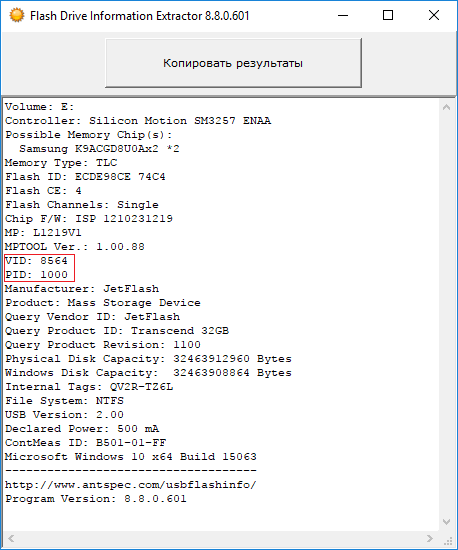Click the vertical scrollbar down arrow
458x550 pixels.
446,522
